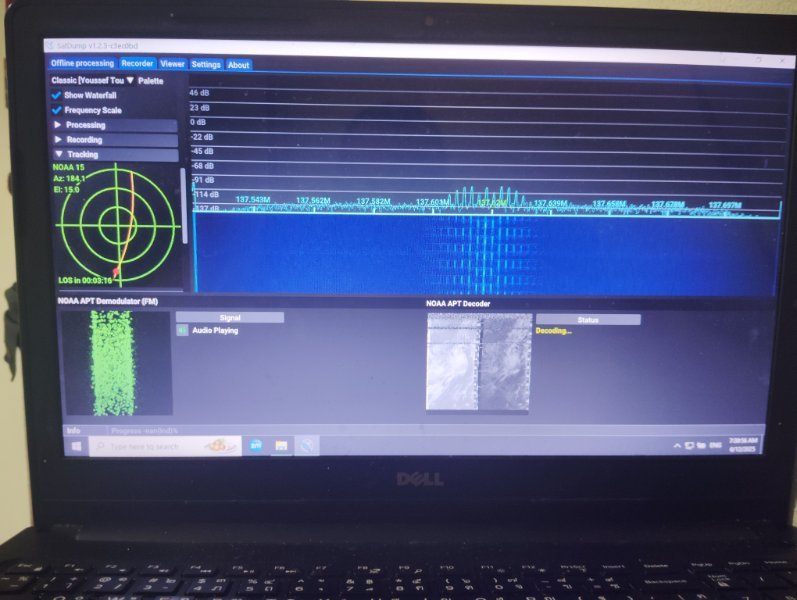Open the Viewer tab
The image size is (797, 600).
[x=172, y=64]
